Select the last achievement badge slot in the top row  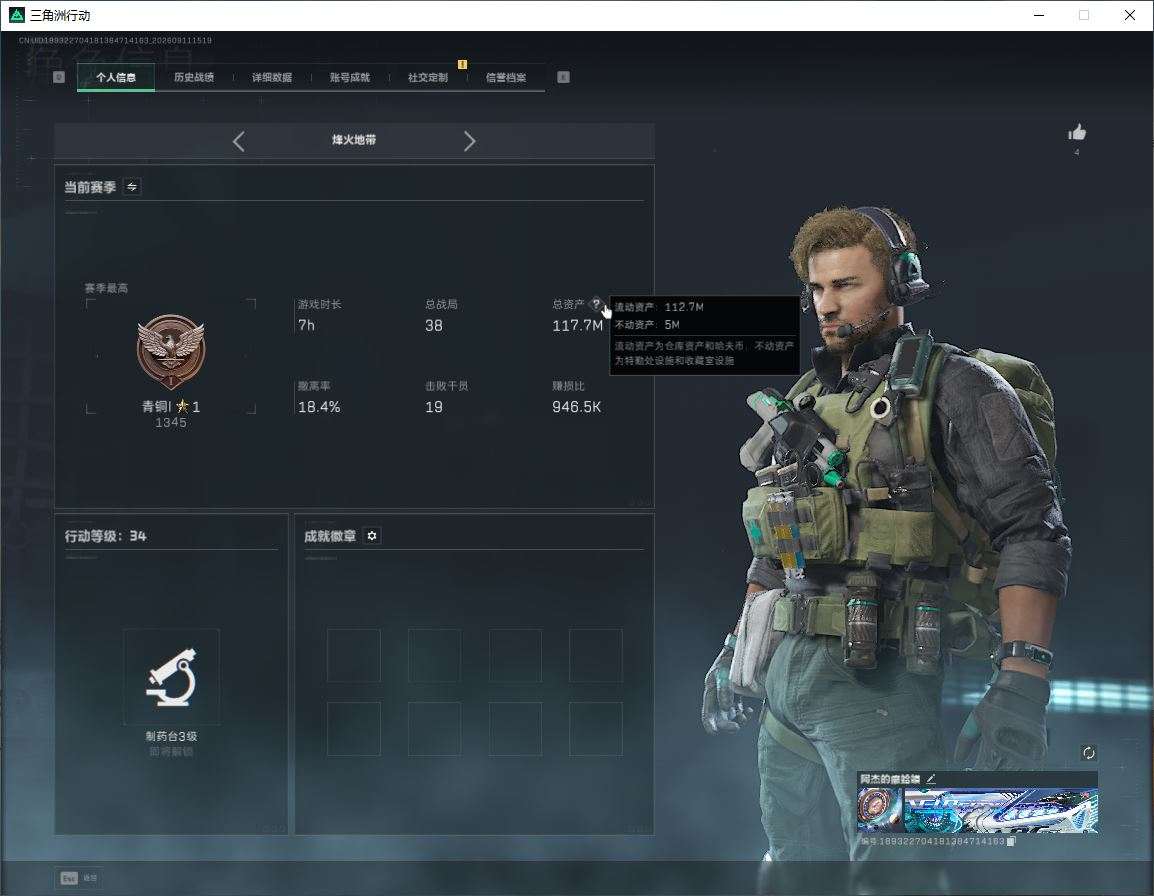[x=595, y=655]
